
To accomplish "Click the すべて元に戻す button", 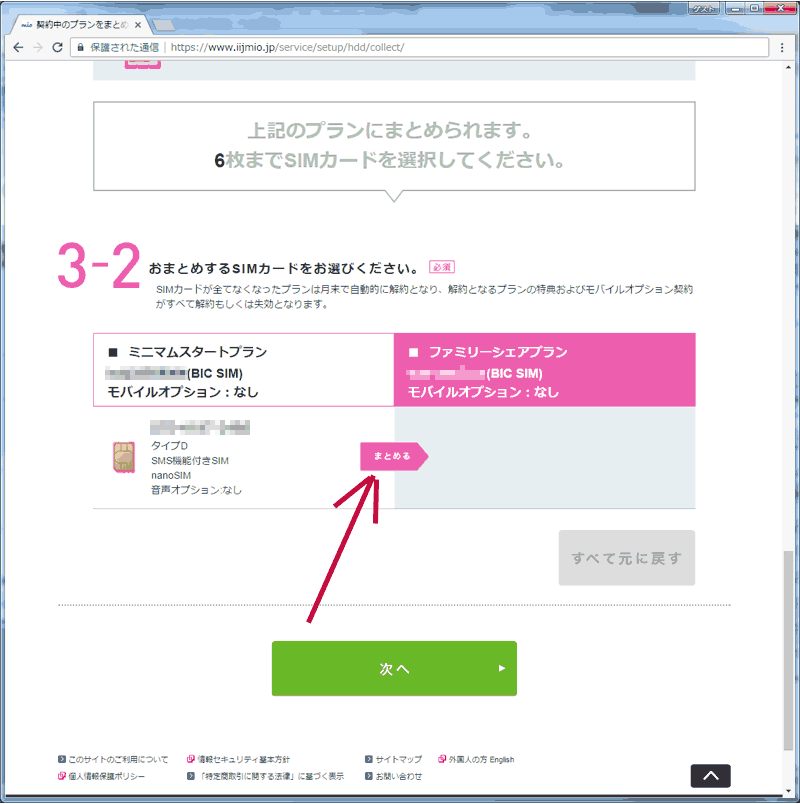I will pos(626,558).
